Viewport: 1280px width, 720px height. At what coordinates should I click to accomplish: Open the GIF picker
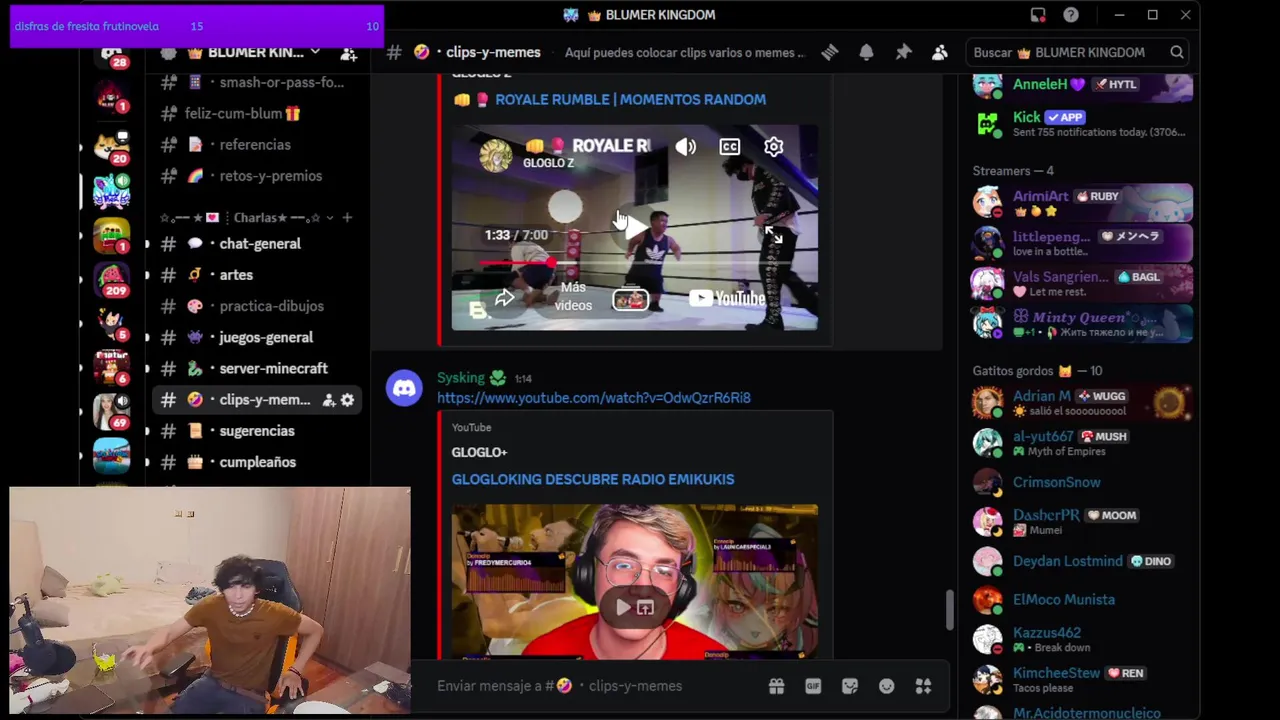point(813,686)
